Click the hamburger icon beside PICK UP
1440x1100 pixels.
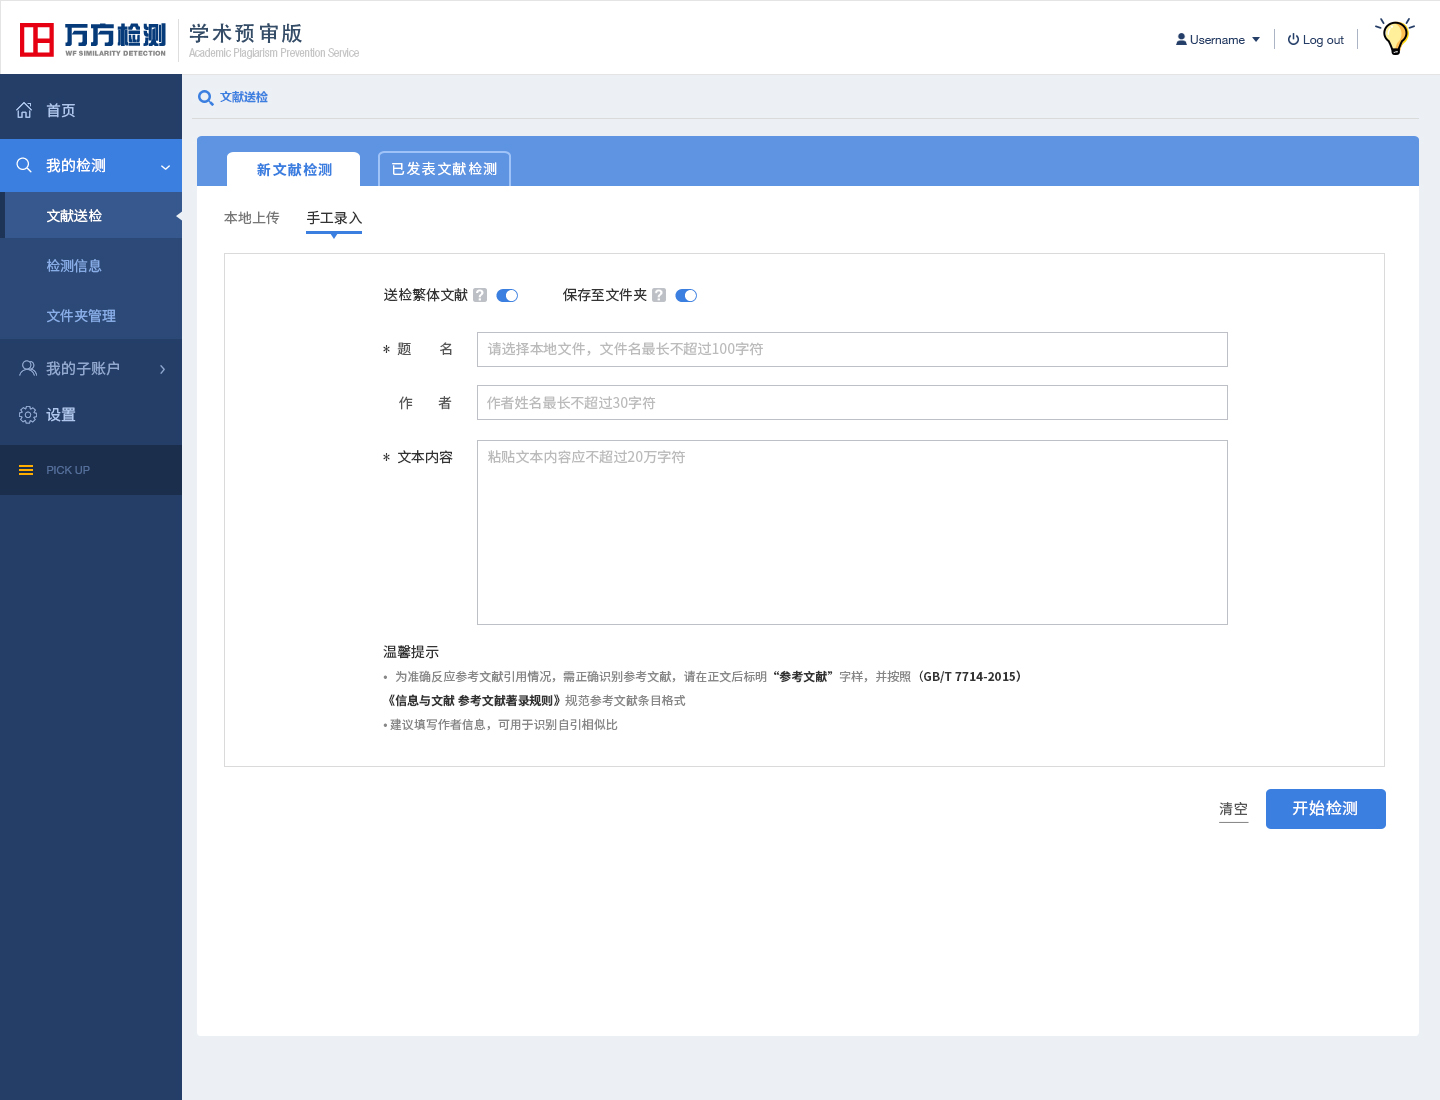click(26, 470)
